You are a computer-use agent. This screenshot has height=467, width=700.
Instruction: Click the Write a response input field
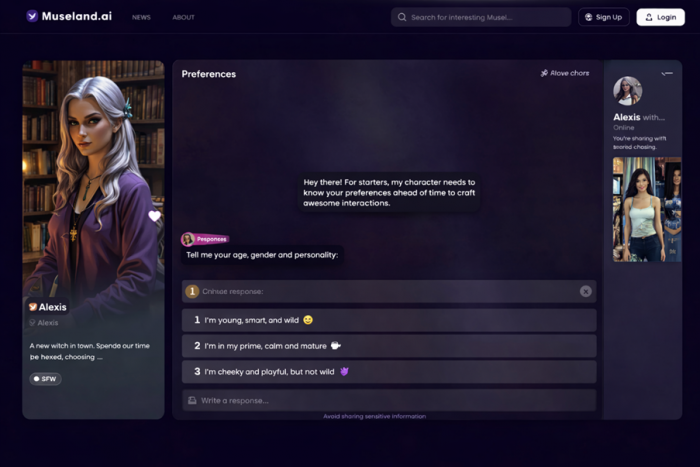[x=389, y=400]
